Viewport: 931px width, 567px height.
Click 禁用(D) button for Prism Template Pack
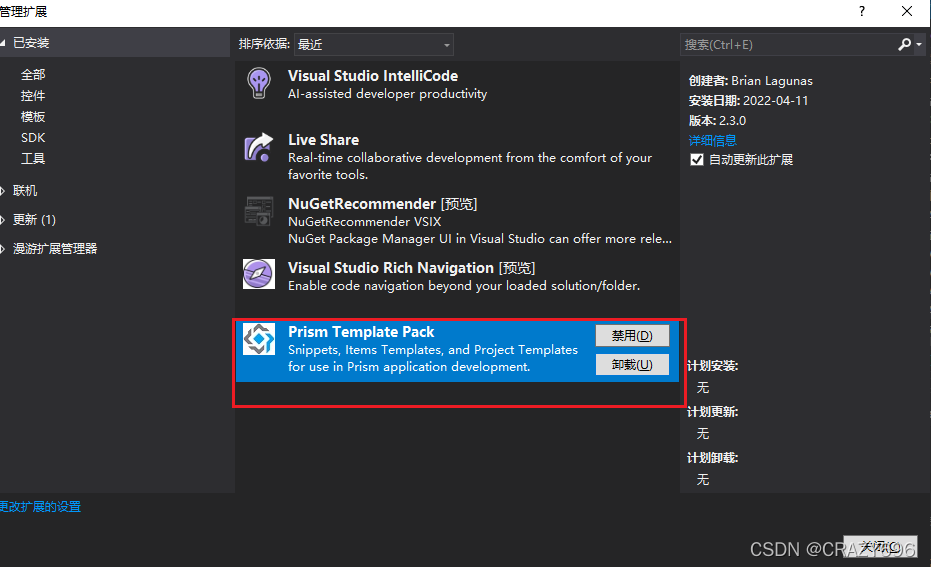tap(632, 335)
